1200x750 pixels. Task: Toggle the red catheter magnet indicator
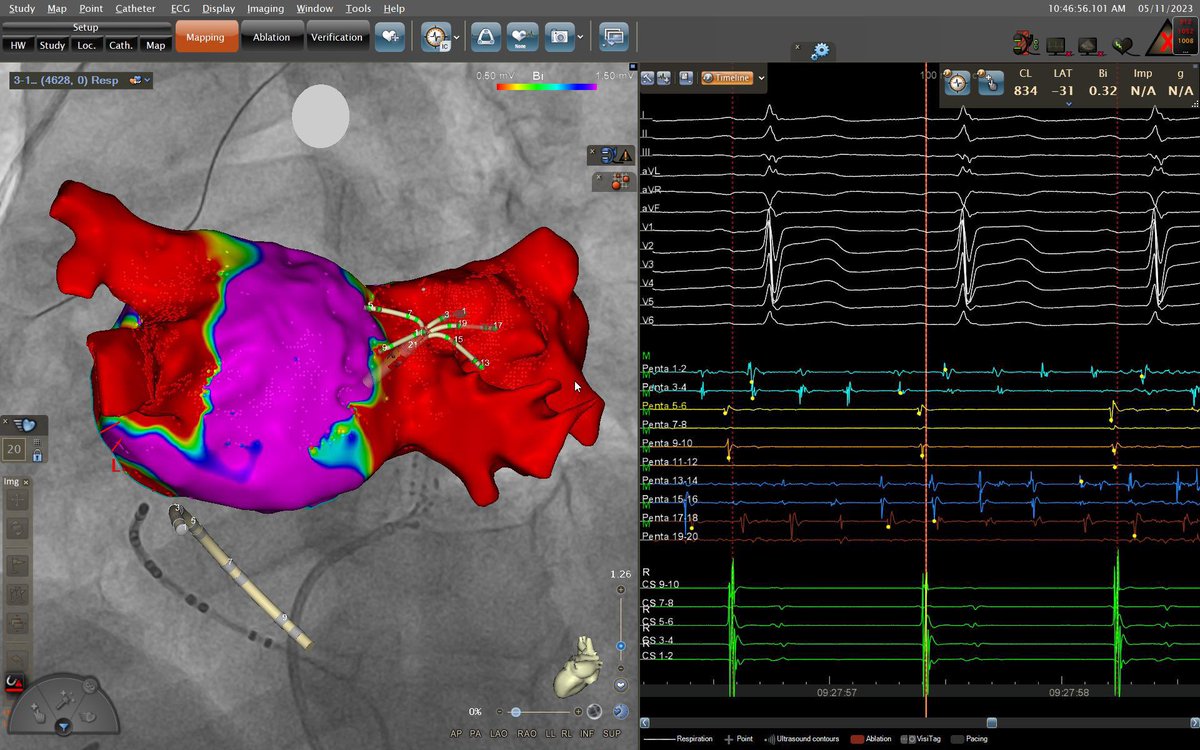tap(14, 683)
